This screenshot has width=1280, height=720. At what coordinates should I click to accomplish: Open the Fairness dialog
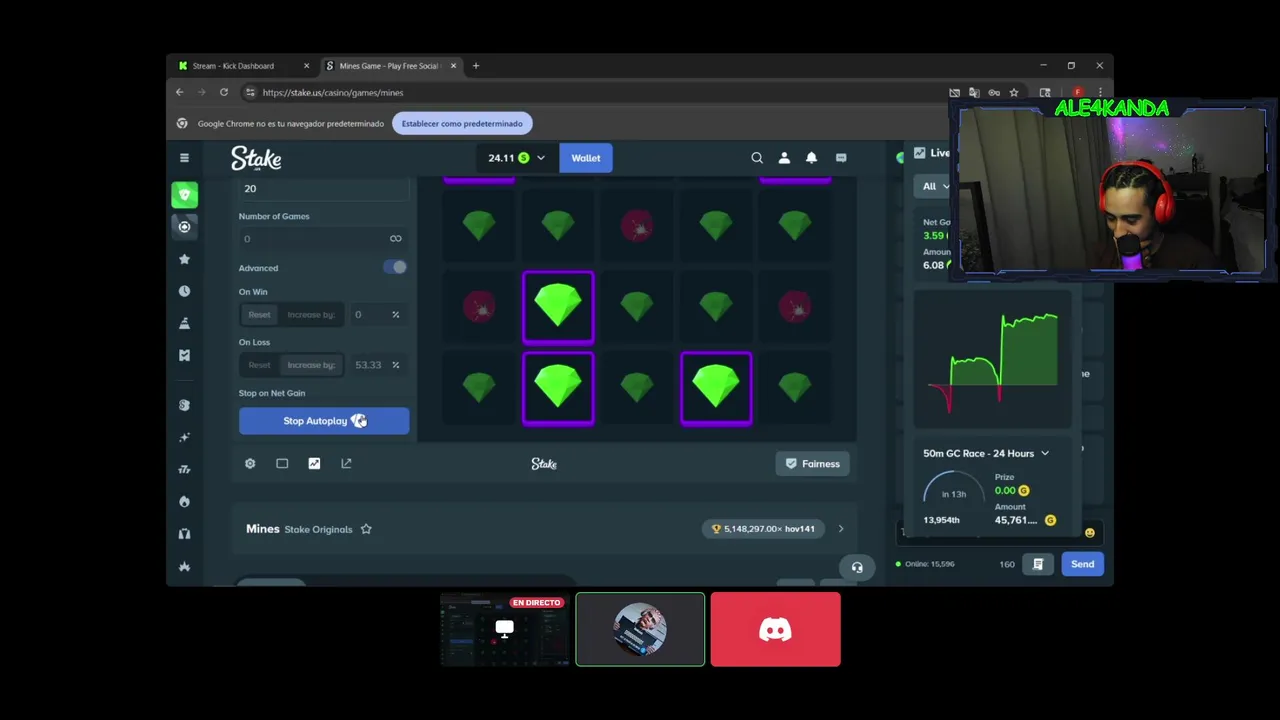(x=812, y=464)
